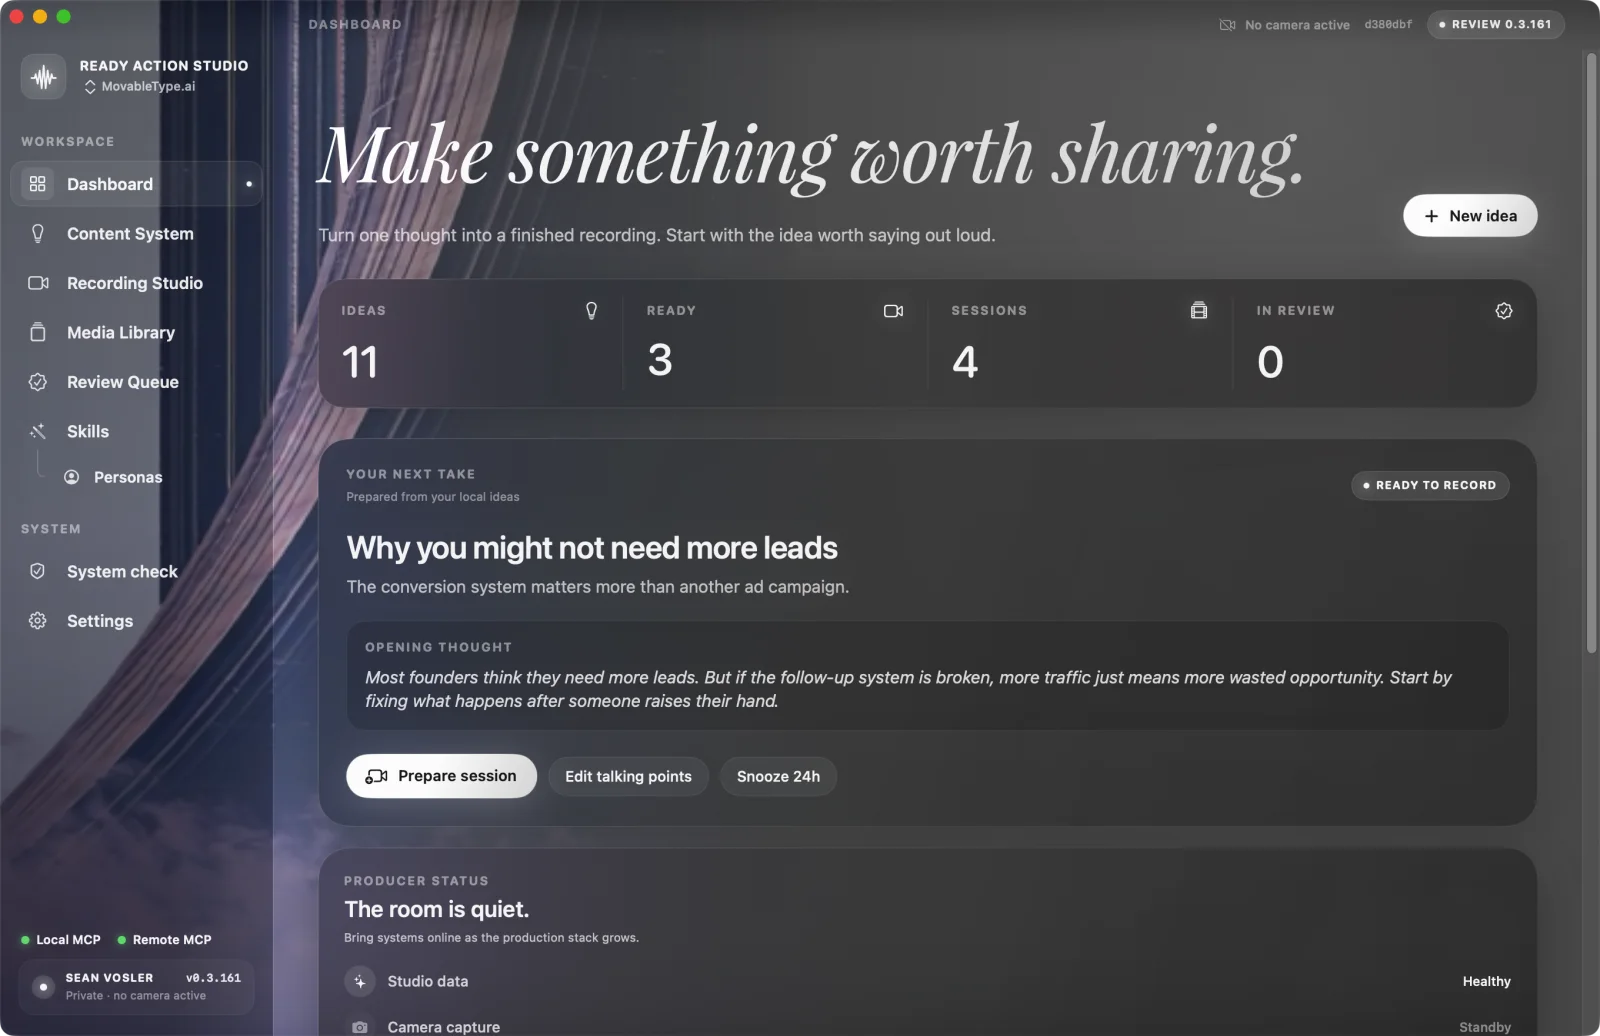The image size is (1600, 1036).
Task: Click the heading Why you might not need more leads
Action: click(592, 548)
